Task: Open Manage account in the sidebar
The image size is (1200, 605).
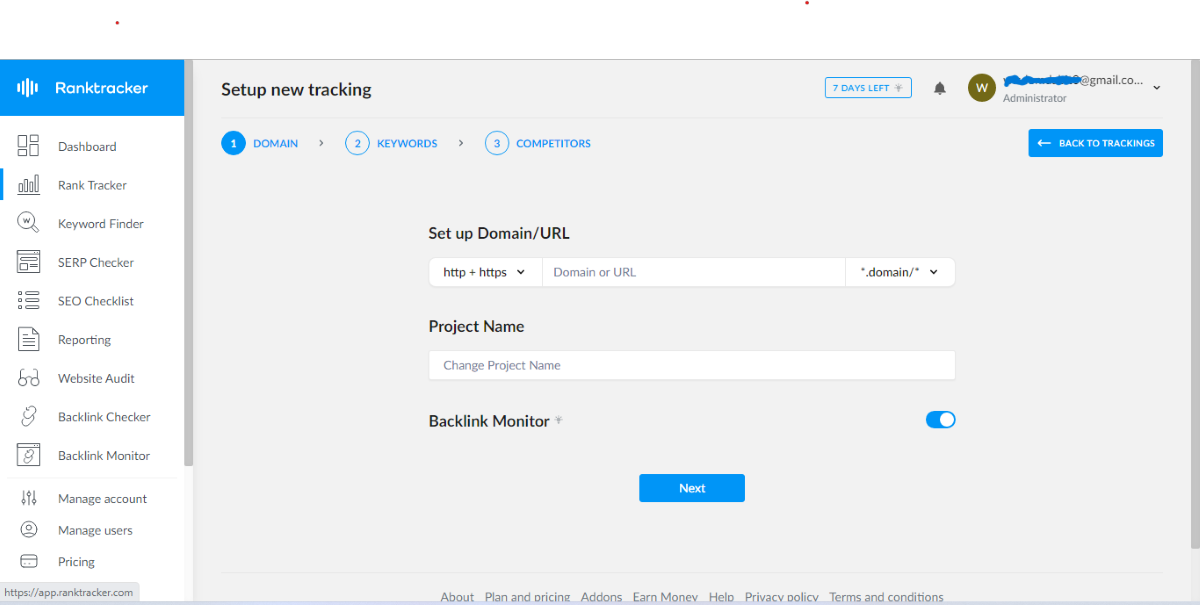Action: tap(102, 499)
